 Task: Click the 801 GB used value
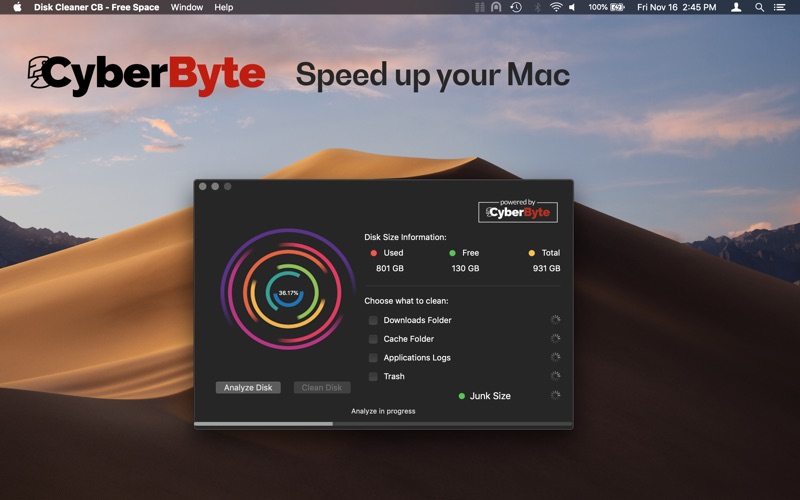(390, 268)
